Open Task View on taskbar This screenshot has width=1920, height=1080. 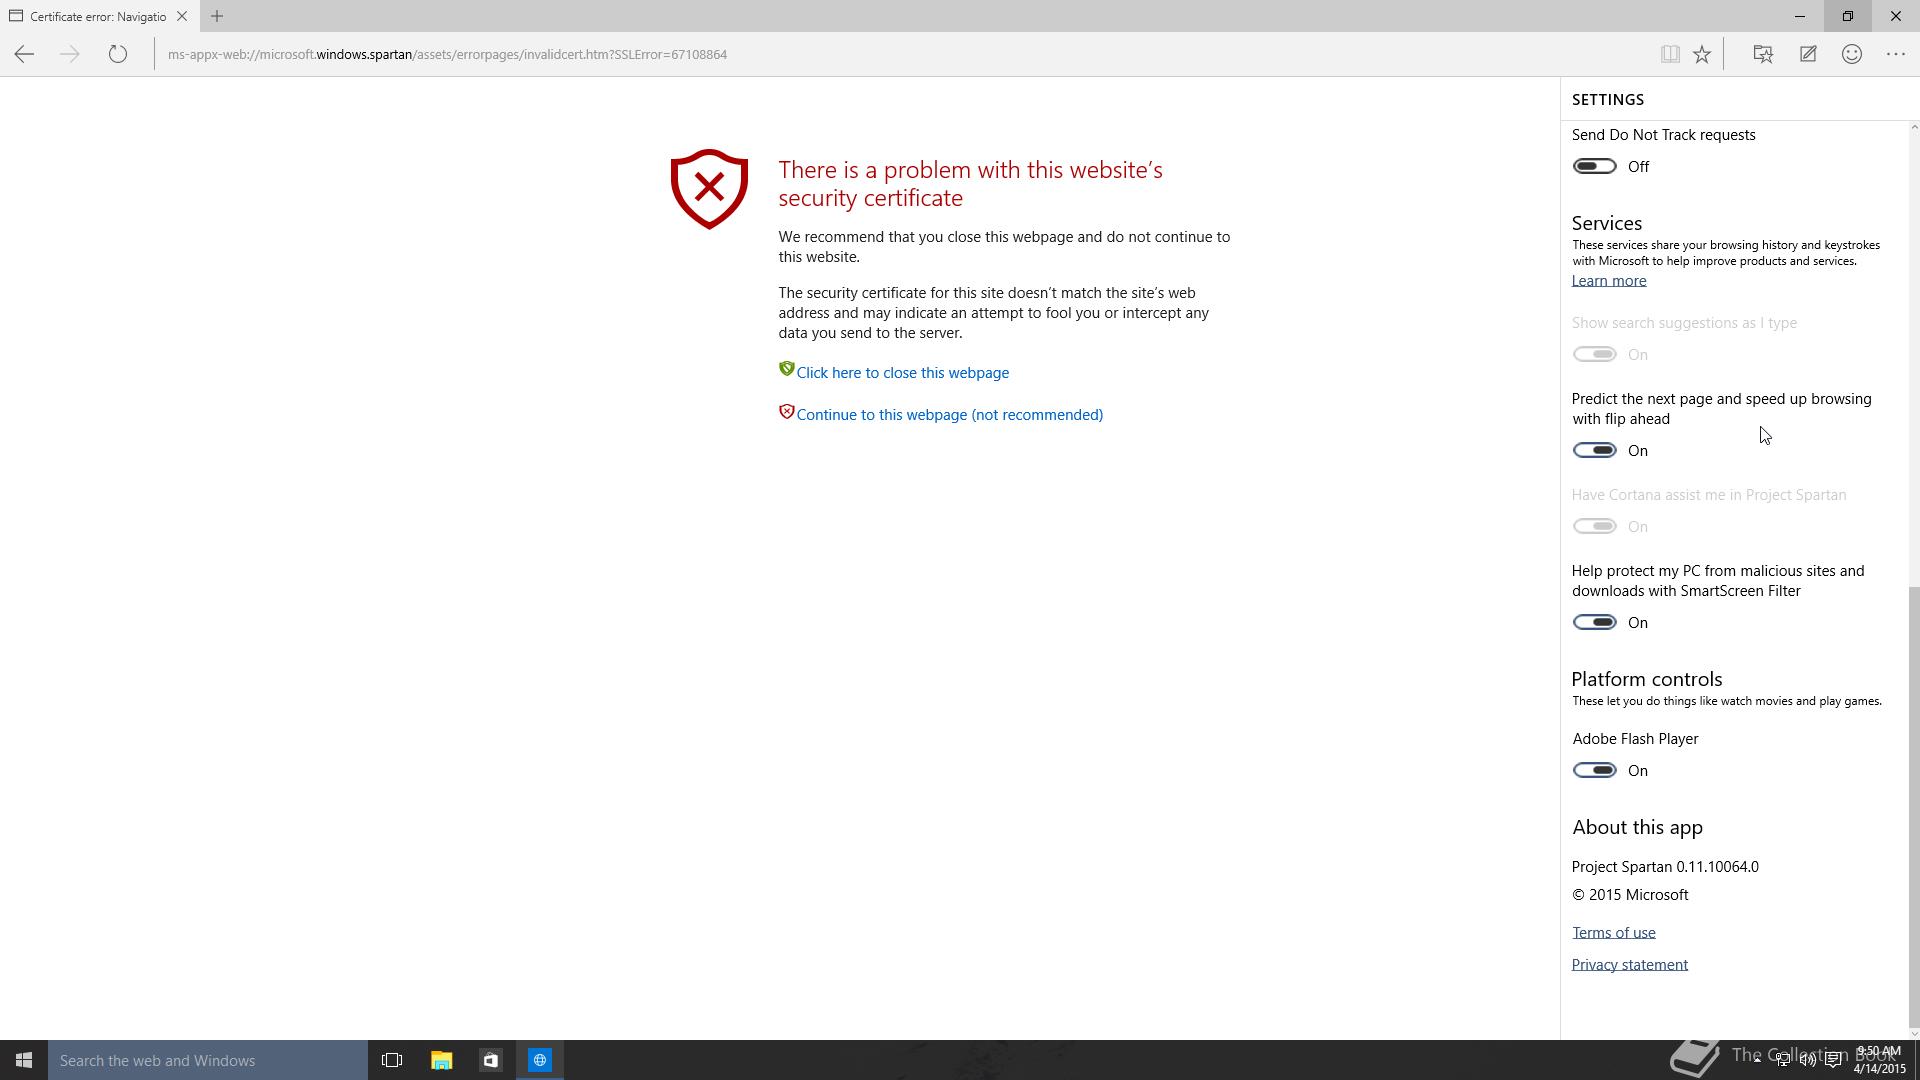tap(392, 1060)
